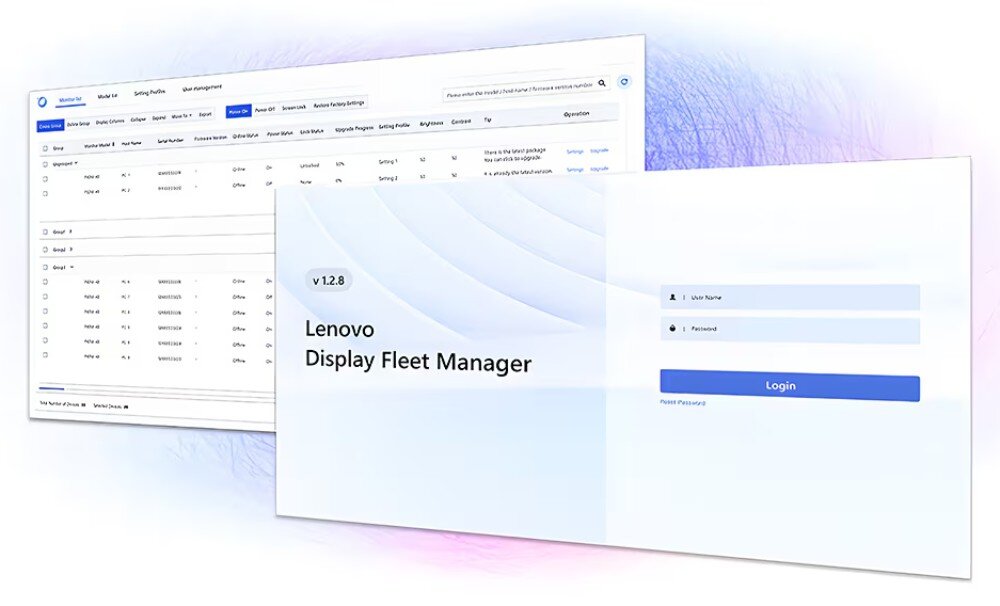Image resolution: width=1000 pixels, height=606 pixels.
Task: Collapse the Ungrouped group arrow
Action: pos(77,163)
